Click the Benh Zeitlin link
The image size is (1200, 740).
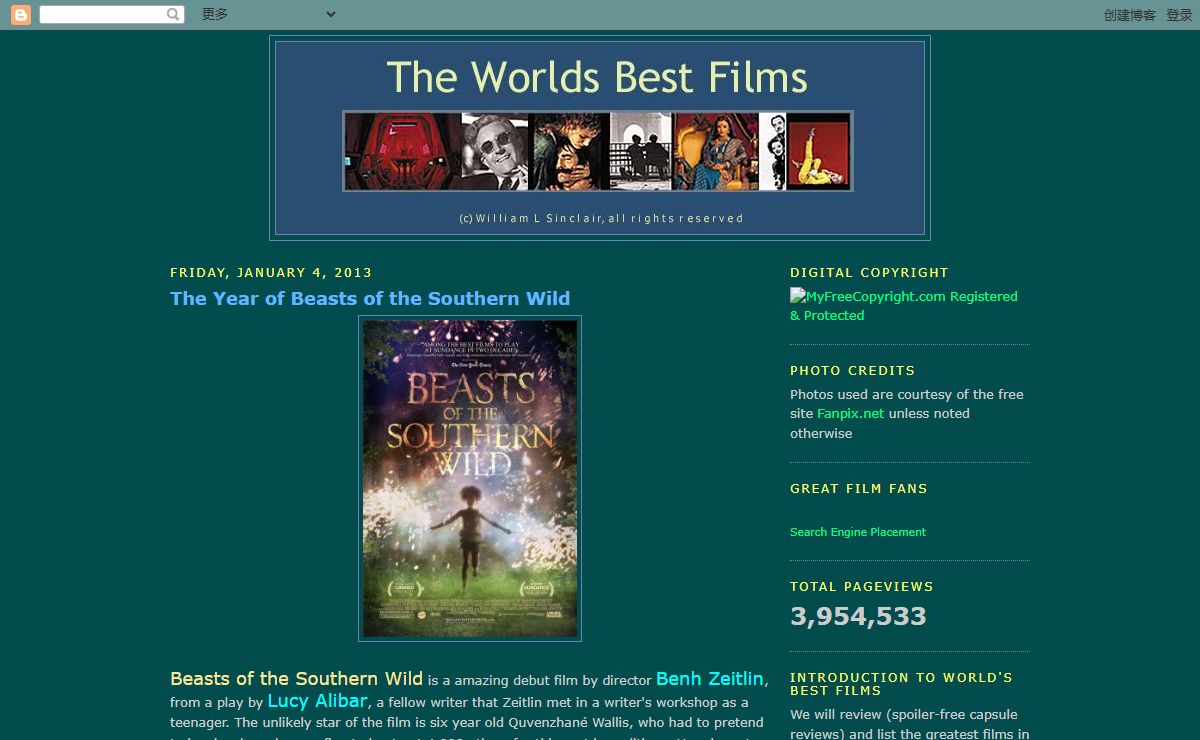coord(710,679)
